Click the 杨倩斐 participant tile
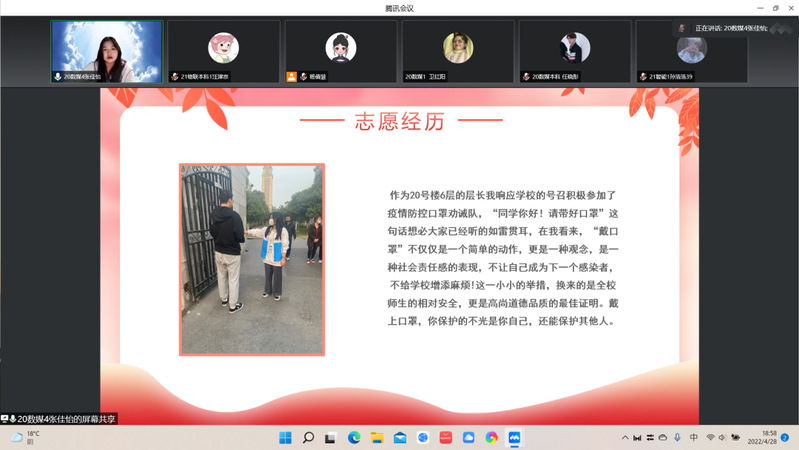799x450 pixels. tap(341, 51)
